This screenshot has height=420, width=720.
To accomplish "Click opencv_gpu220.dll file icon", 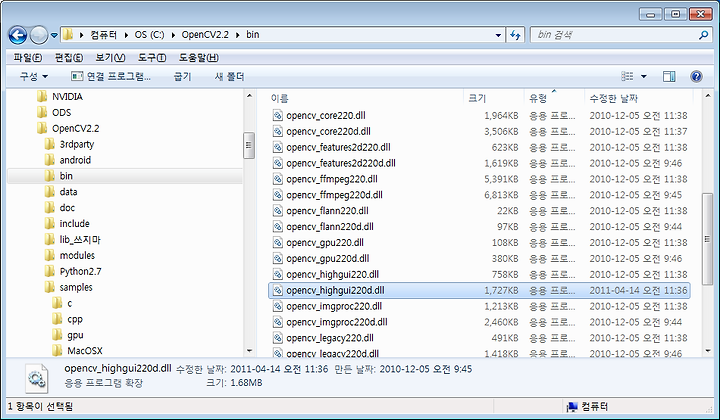I will click(277, 242).
